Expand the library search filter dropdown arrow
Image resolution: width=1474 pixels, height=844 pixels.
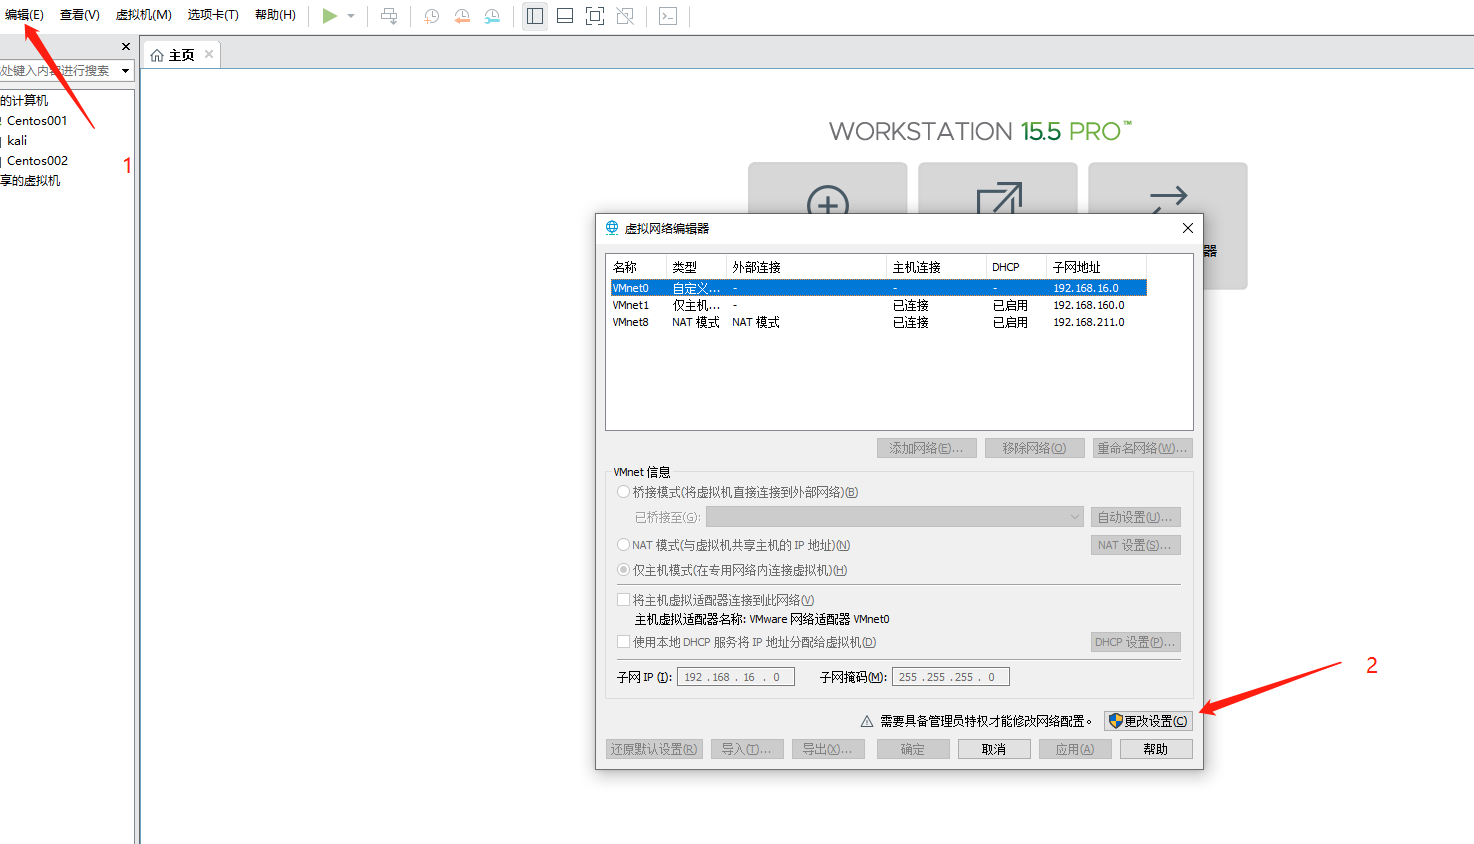coord(126,71)
